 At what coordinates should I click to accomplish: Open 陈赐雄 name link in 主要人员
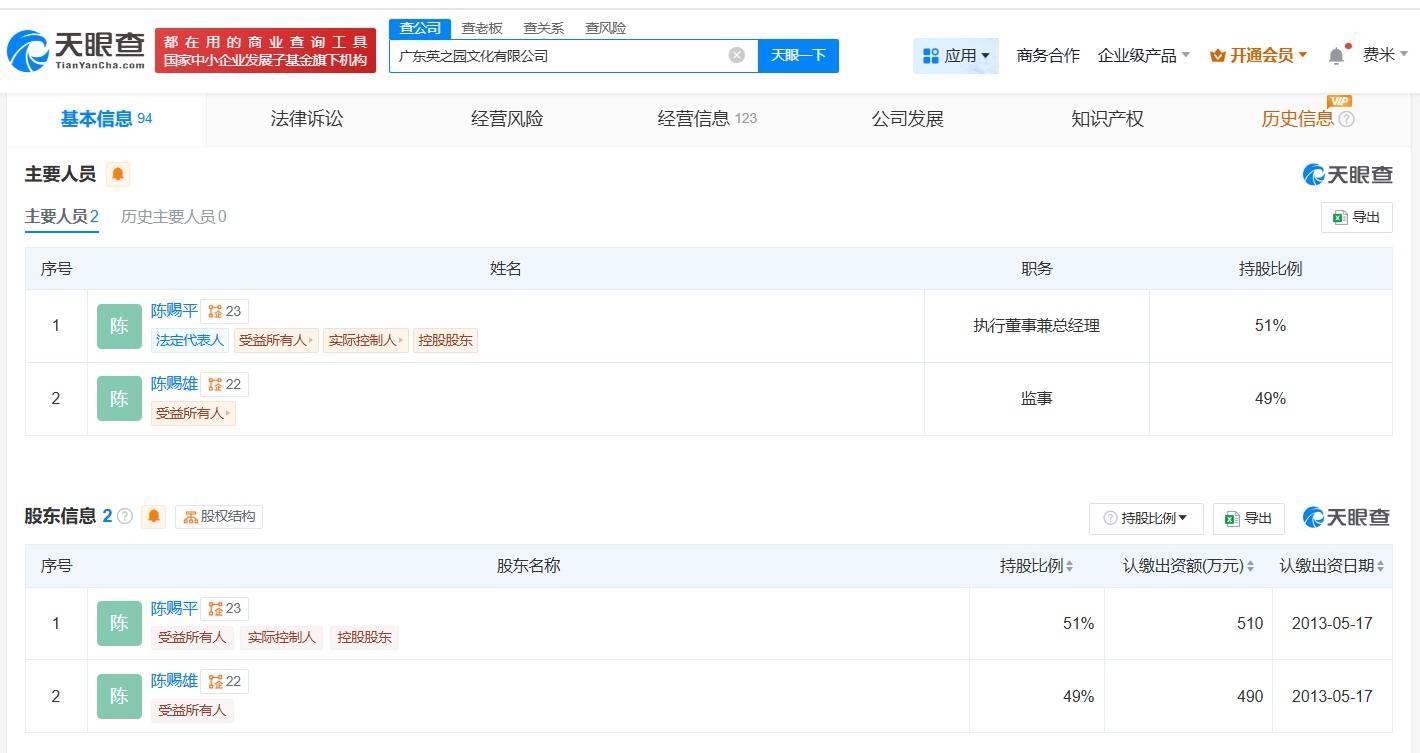pos(174,384)
